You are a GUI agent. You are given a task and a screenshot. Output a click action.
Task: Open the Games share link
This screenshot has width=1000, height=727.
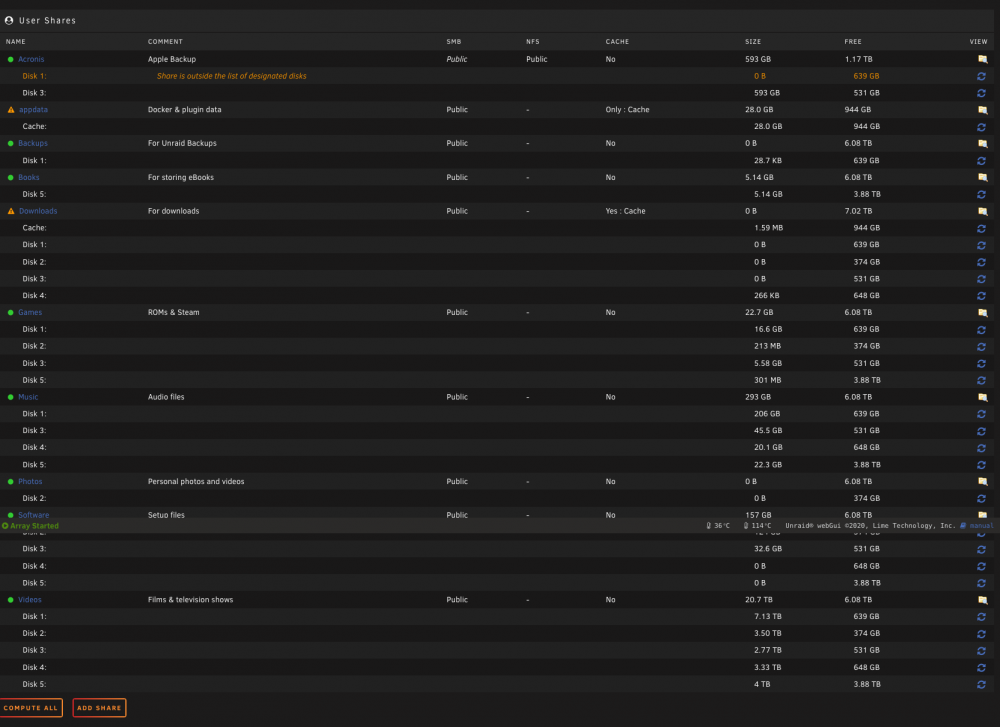[30, 312]
